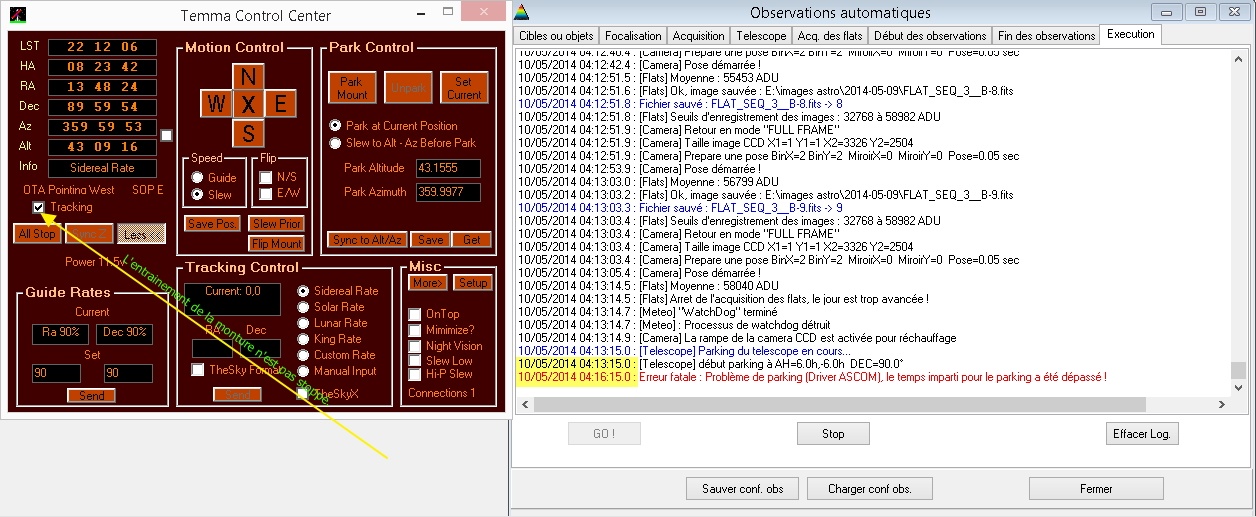
Task: Expand options with the More> button
Action: [x=427, y=283]
